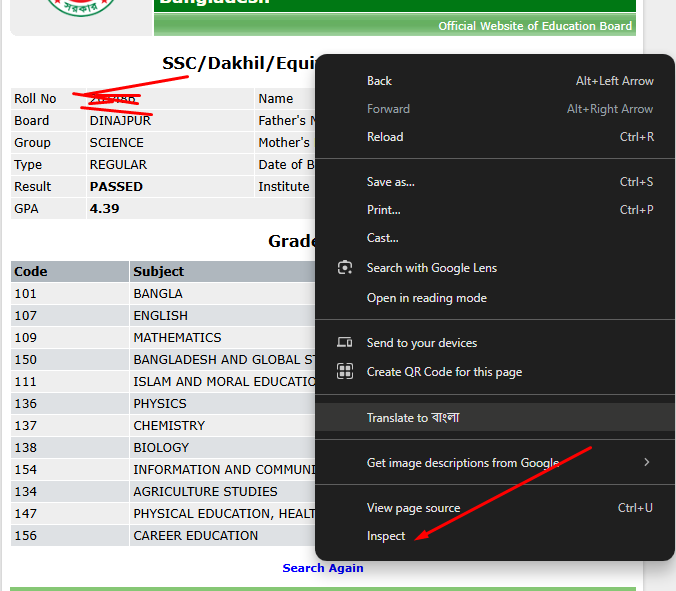Select Create QR Code for this page
This screenshot has width=676, height=591.
click(444, 372)
